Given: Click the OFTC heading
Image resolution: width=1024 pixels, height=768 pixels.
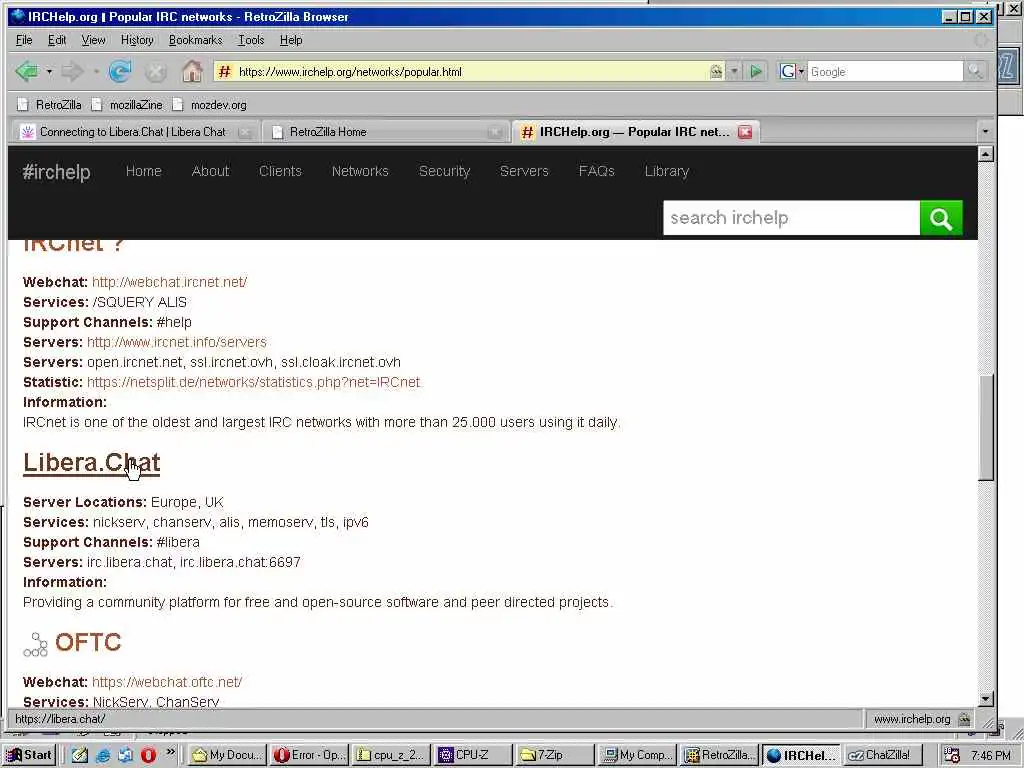Looking at the screenshot, I should pos(88,642).
